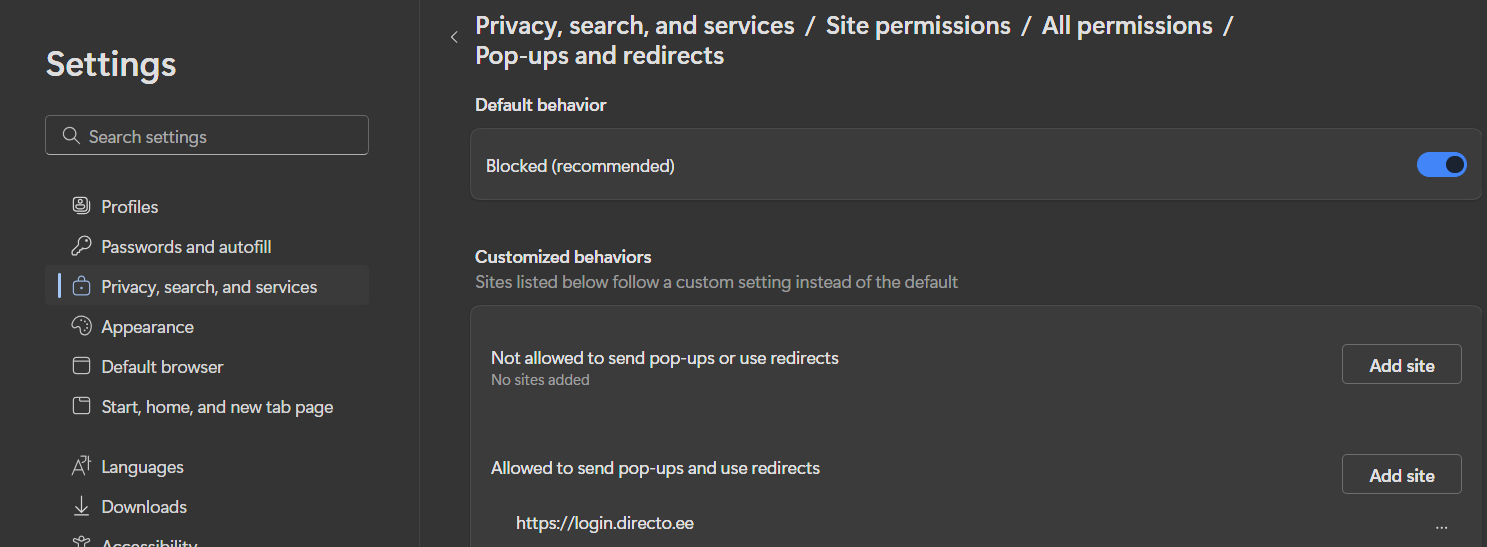Click the Start, home, new tab page icon

tap(81, 406)
